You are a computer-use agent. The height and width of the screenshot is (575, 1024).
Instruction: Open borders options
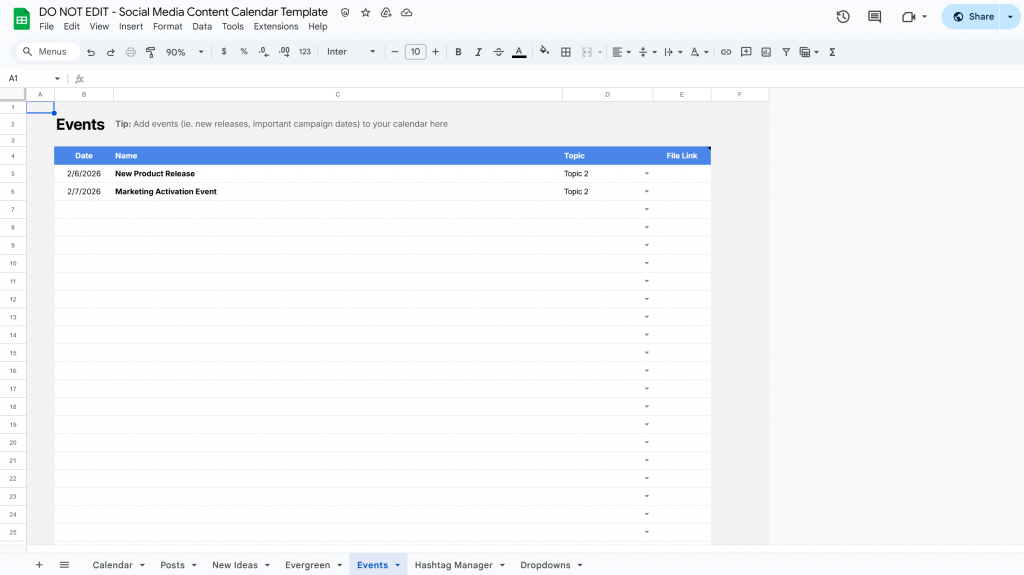566,52
